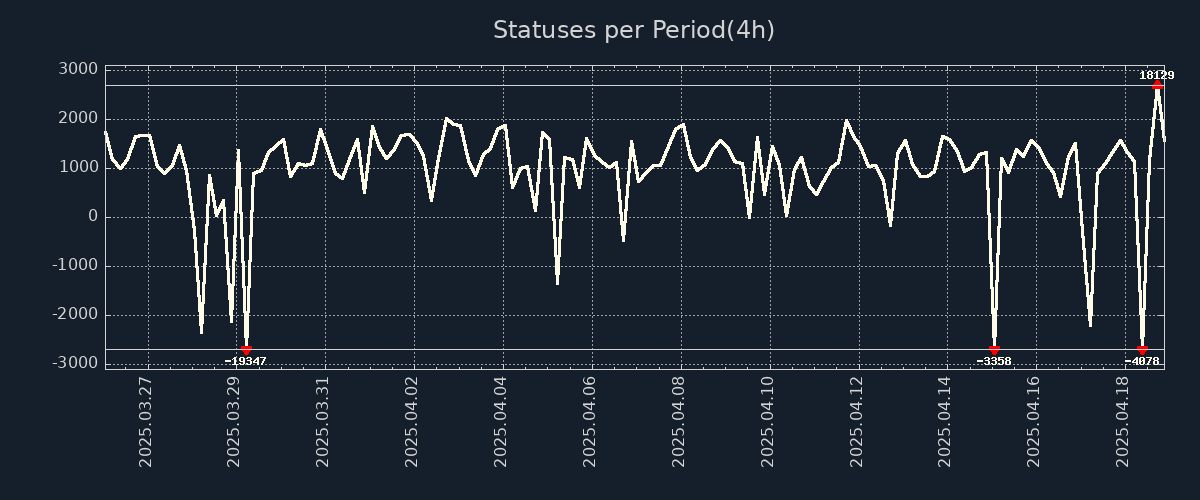This screenshot has height=500, width=1200.
Task: Click the 2025.04.18 date axis label
Action: tap(1123, 421)
